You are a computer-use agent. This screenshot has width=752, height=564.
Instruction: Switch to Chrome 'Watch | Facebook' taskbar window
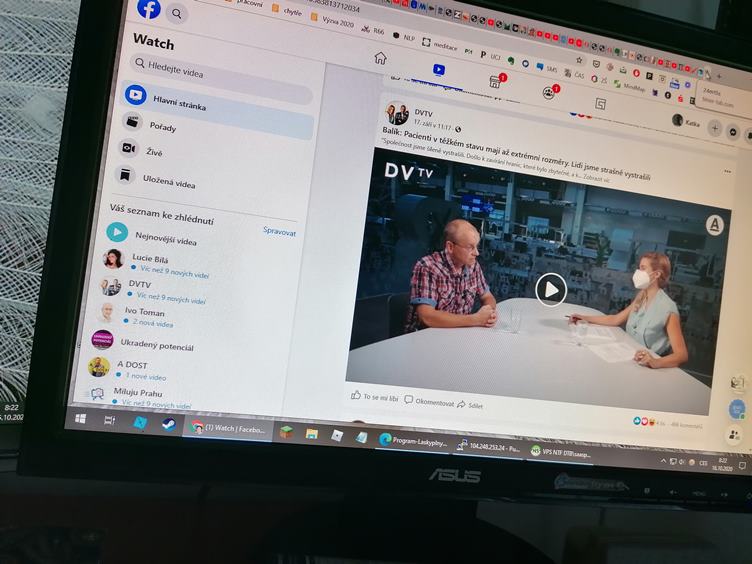(x=228, y=428)
